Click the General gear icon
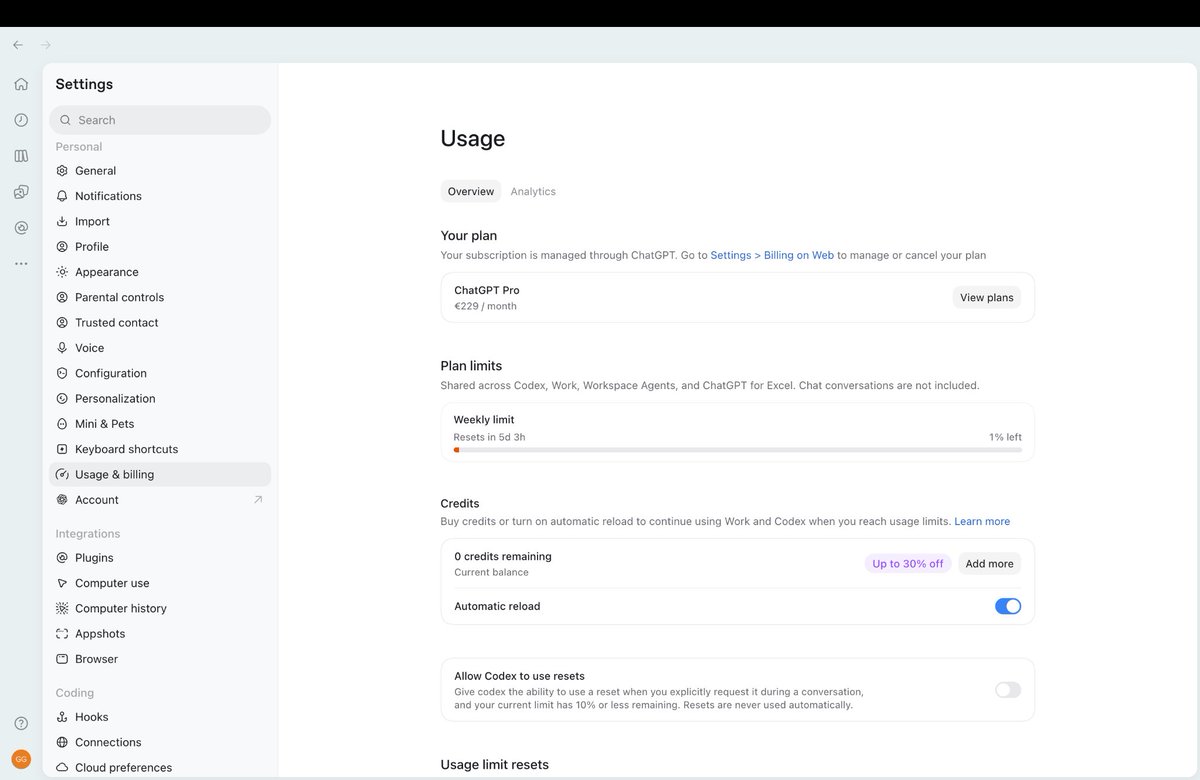 (x=62, y=171)
